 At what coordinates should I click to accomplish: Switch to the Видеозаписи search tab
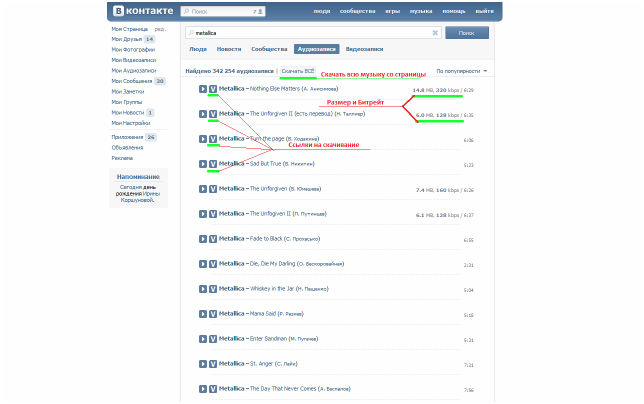(364, 49)
